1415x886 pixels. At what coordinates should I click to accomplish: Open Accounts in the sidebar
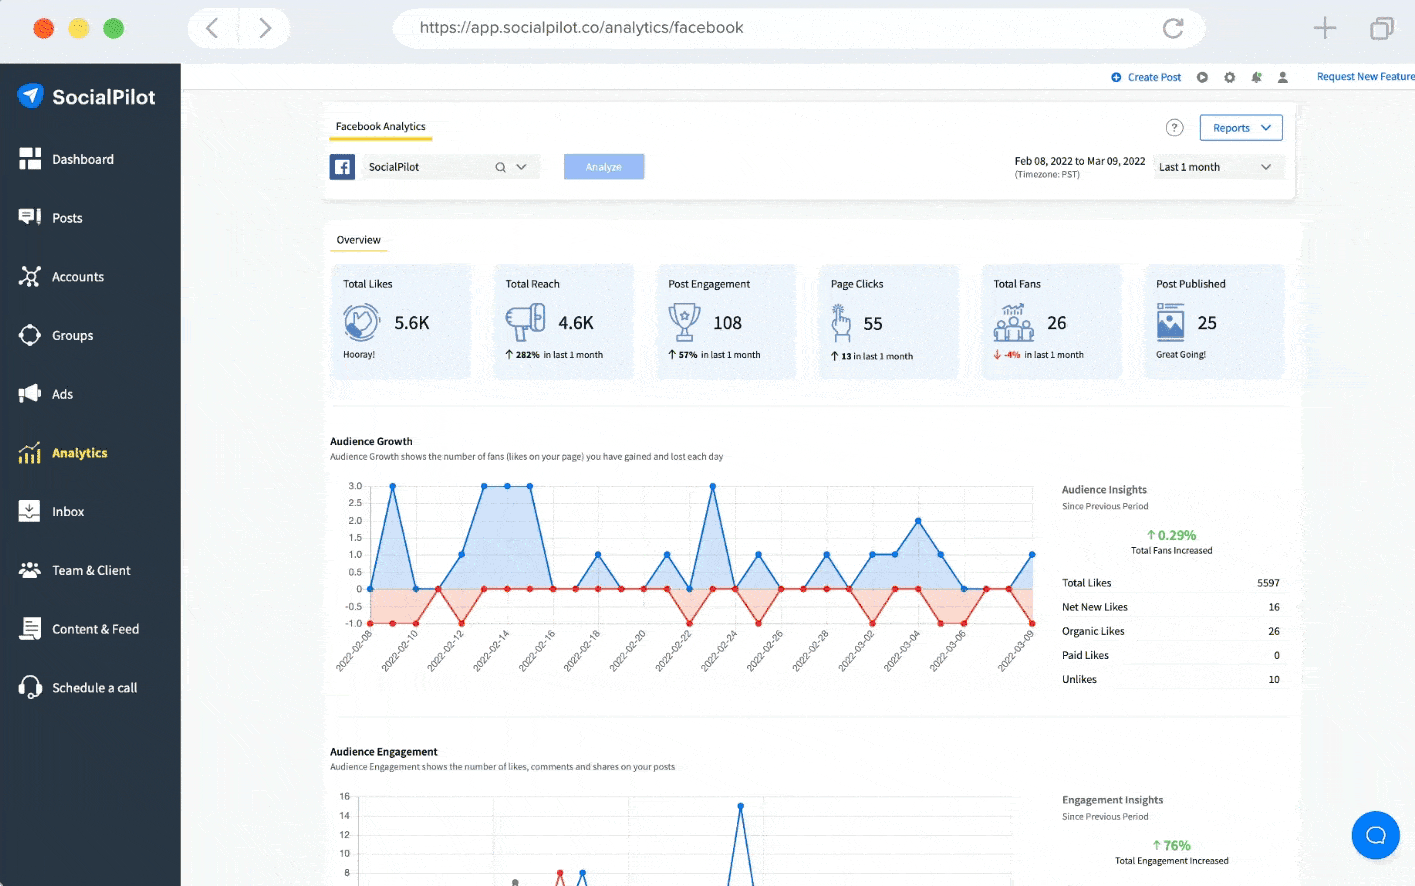[78, 277]
